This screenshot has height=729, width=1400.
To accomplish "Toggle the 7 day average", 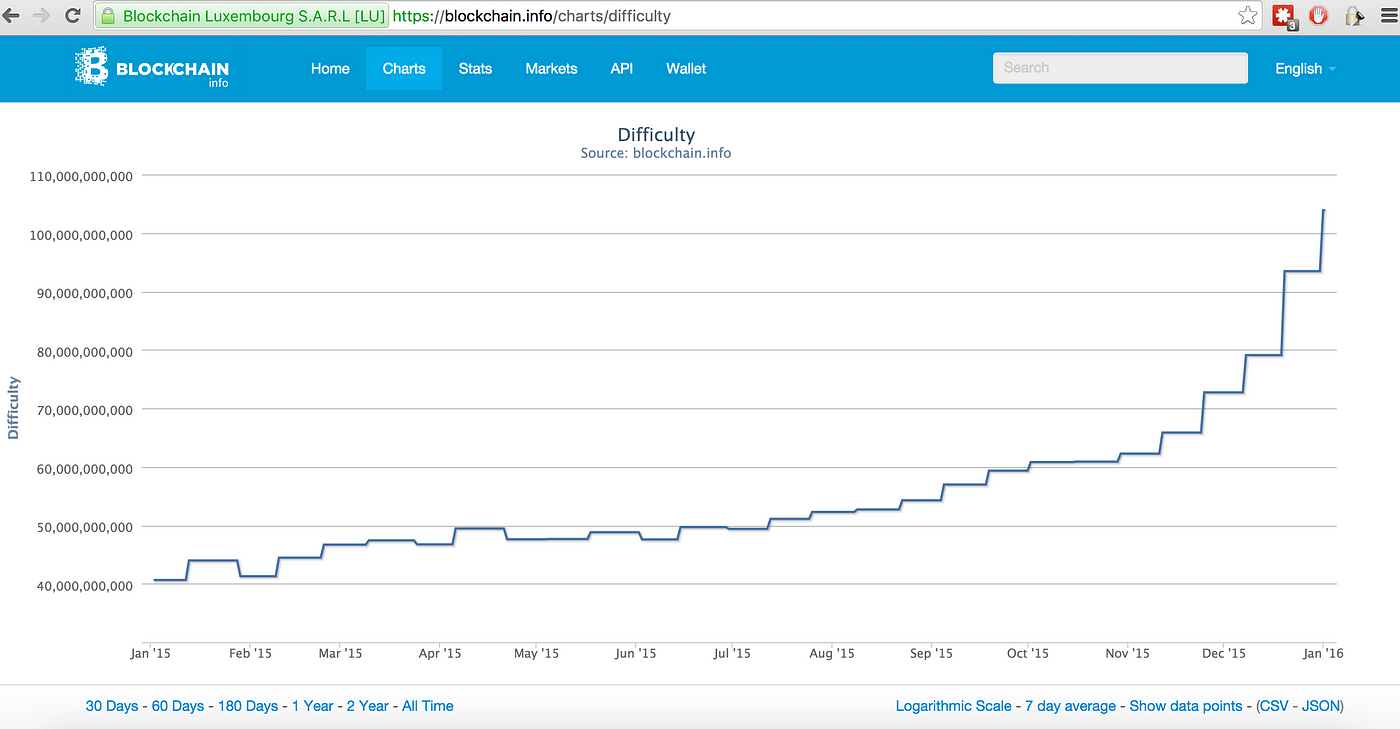I will pos(1071,706).
